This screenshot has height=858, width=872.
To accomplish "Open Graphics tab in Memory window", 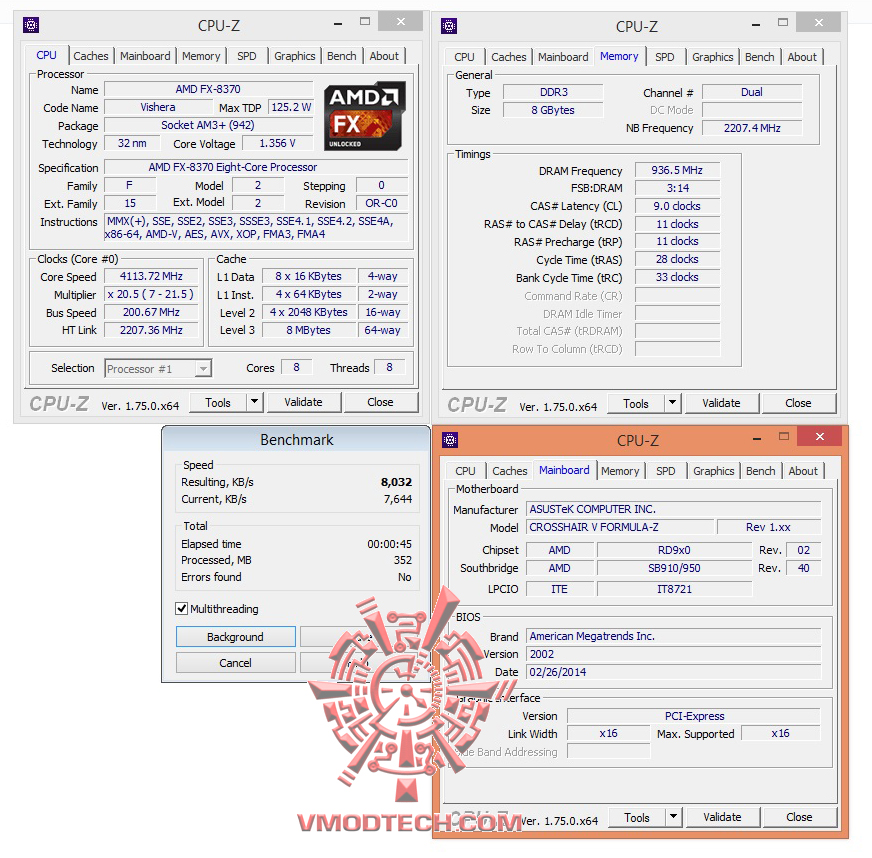I will (713, 57).
